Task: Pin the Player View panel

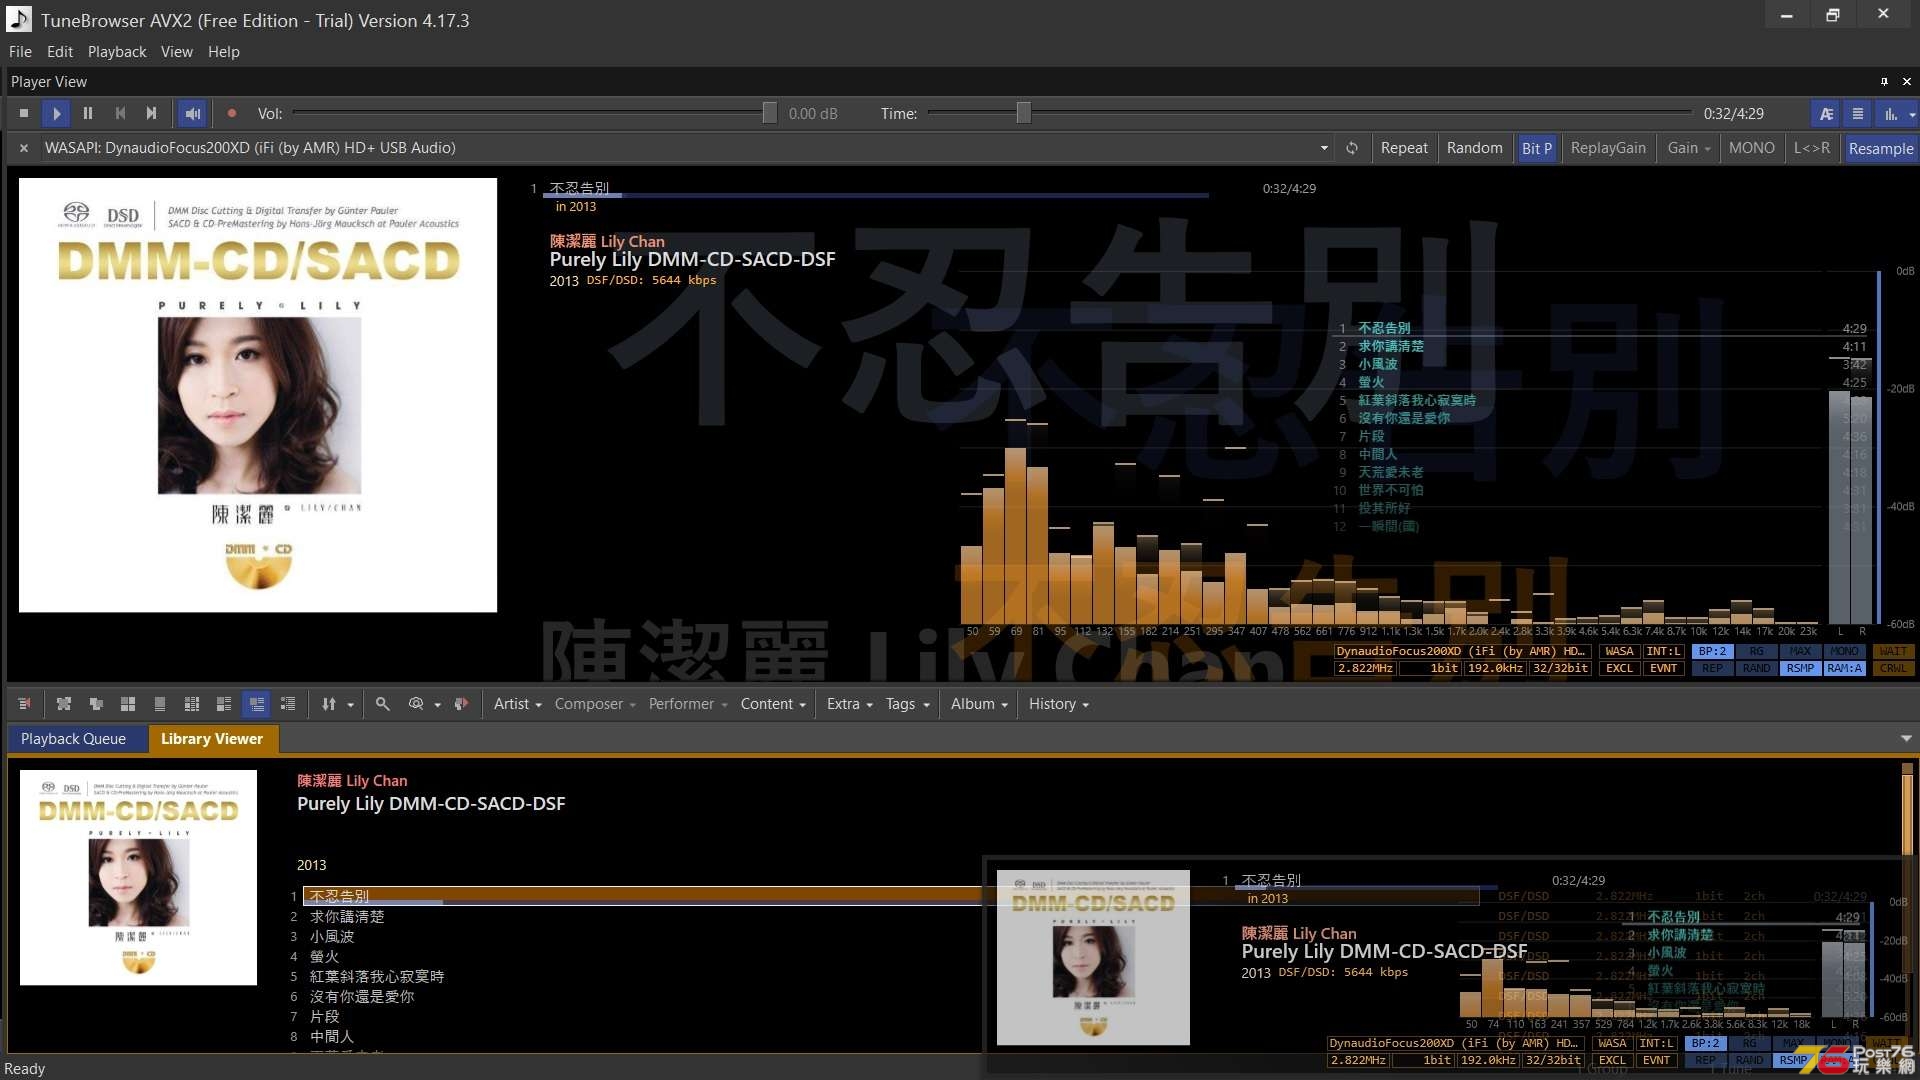Action: tap(1884, 82)
